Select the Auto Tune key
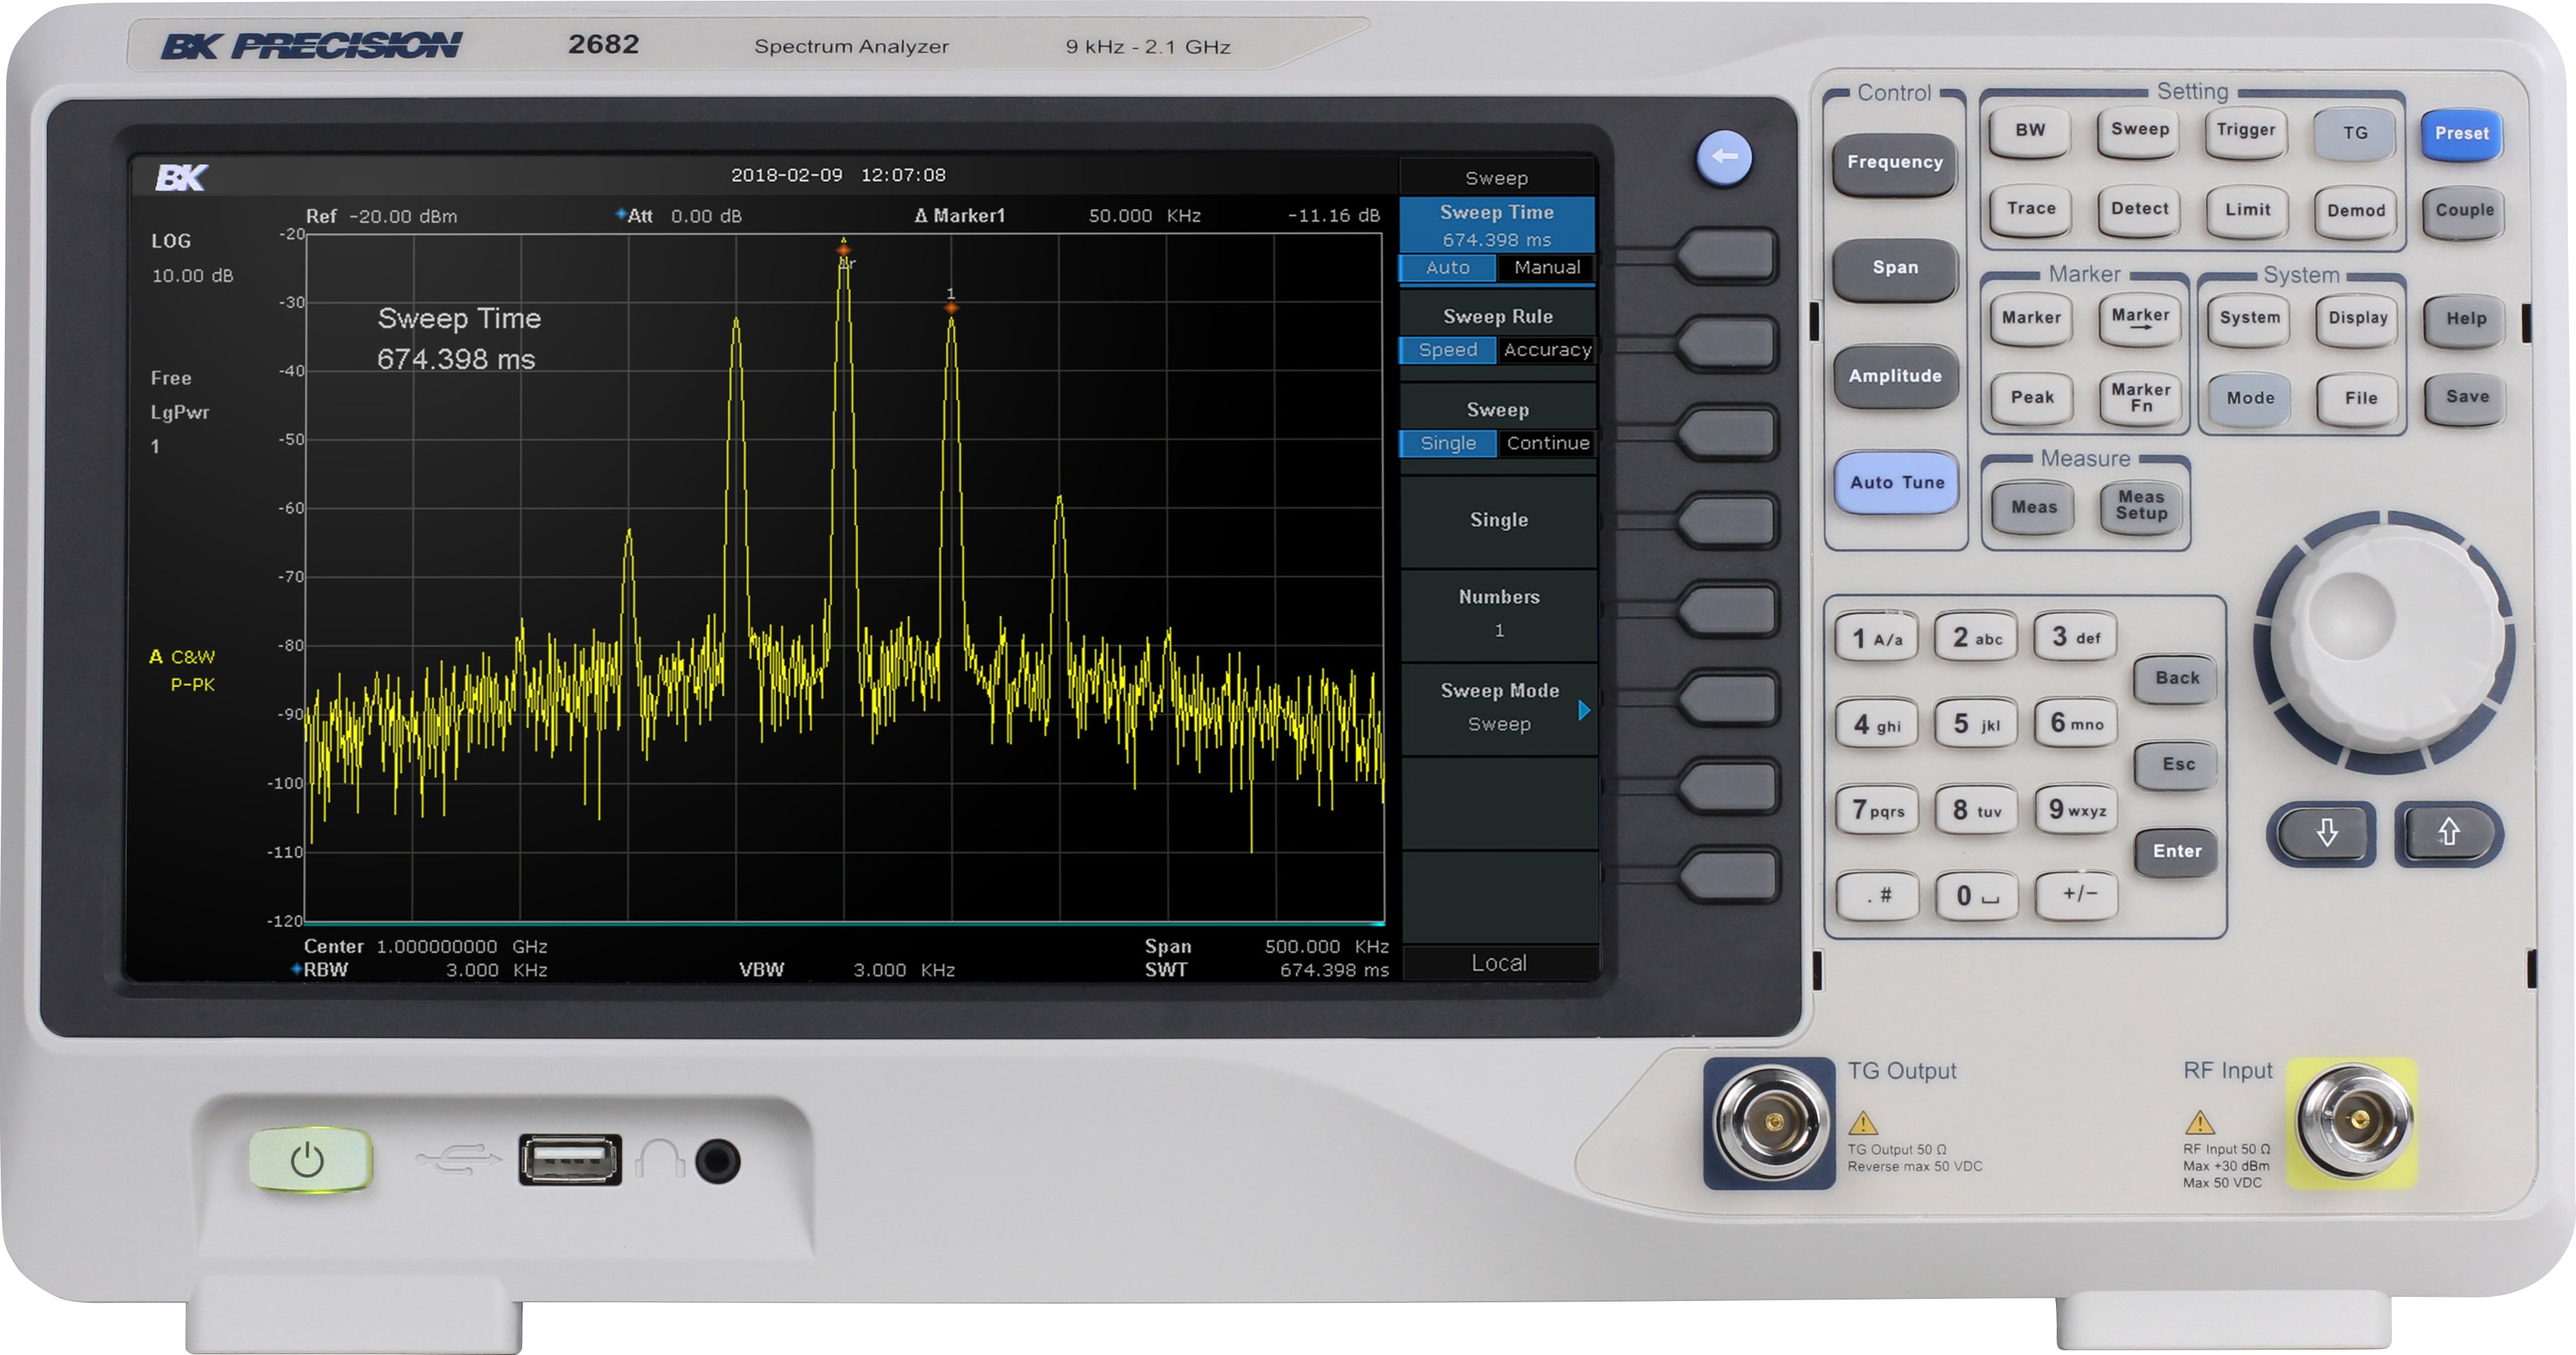Image resolution: width=2576 pixels, height=1355 pixels. click(x=1896, y=482)
